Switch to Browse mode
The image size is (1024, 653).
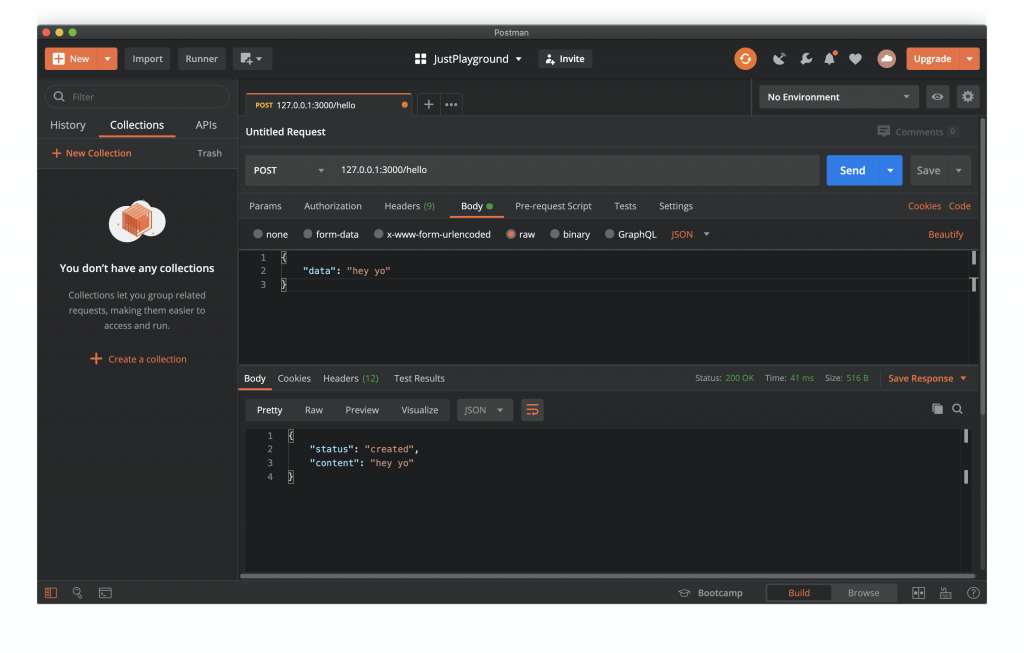(x=863, y=593)
